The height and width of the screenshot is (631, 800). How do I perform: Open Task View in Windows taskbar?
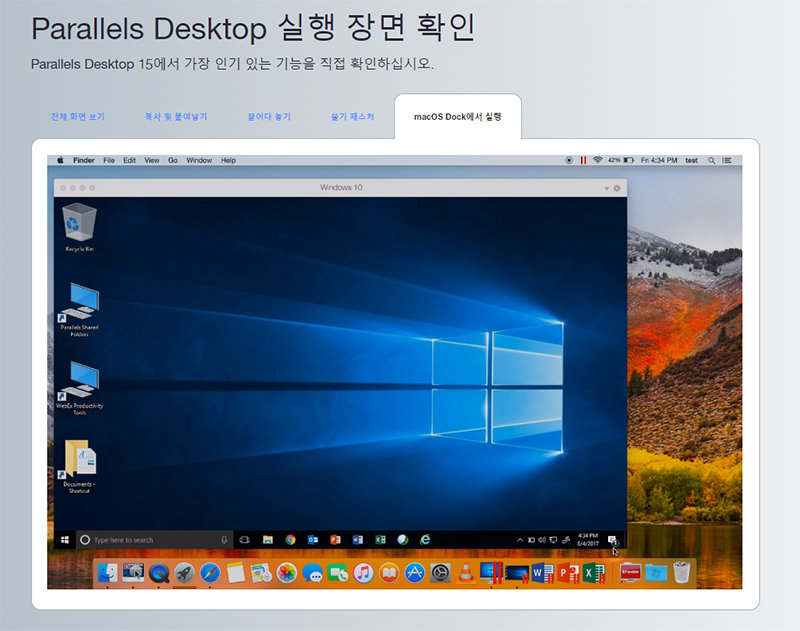244,540
